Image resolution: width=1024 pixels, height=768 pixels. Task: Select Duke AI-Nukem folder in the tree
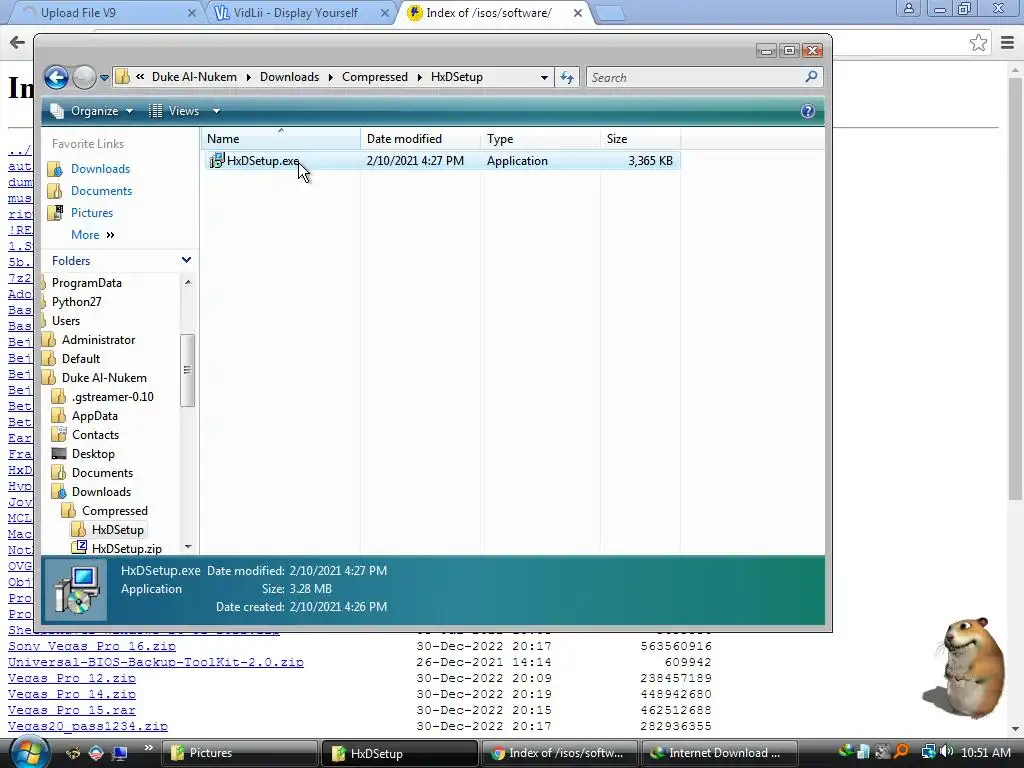tap(104, 377)
